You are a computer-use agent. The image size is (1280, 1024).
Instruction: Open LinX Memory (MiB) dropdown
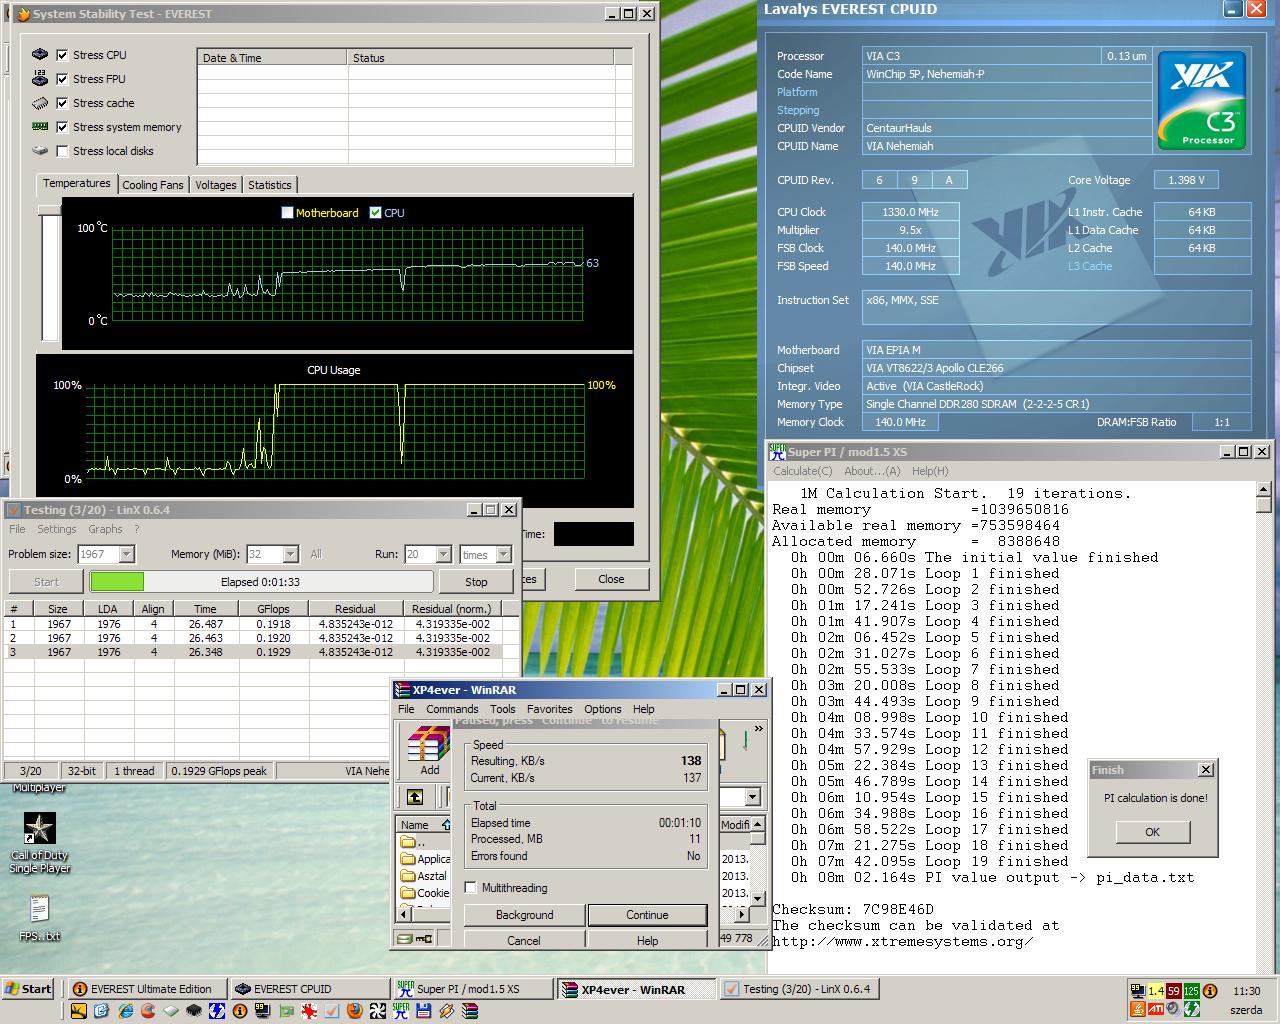pyautogui.click(x=291, y=554)
